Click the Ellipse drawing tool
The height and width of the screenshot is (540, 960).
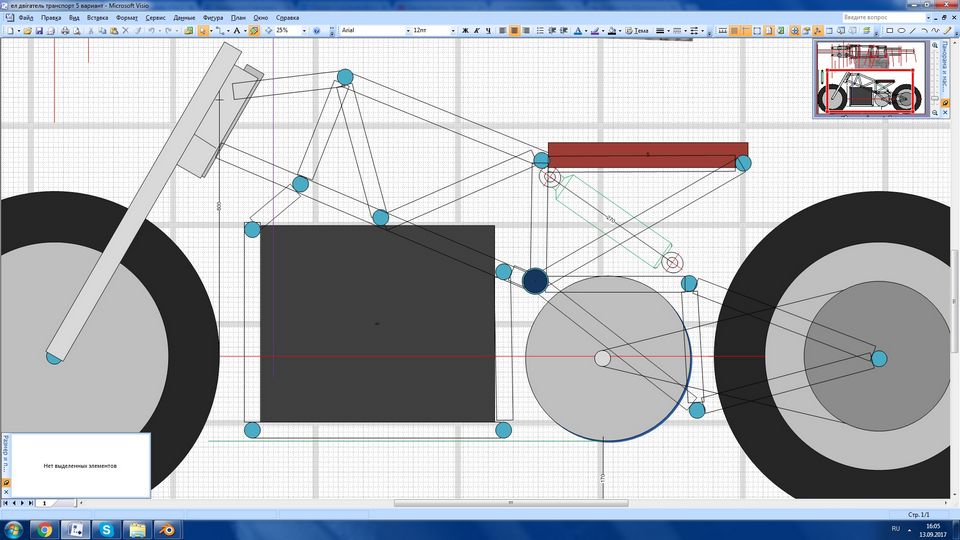click(901, 31)
